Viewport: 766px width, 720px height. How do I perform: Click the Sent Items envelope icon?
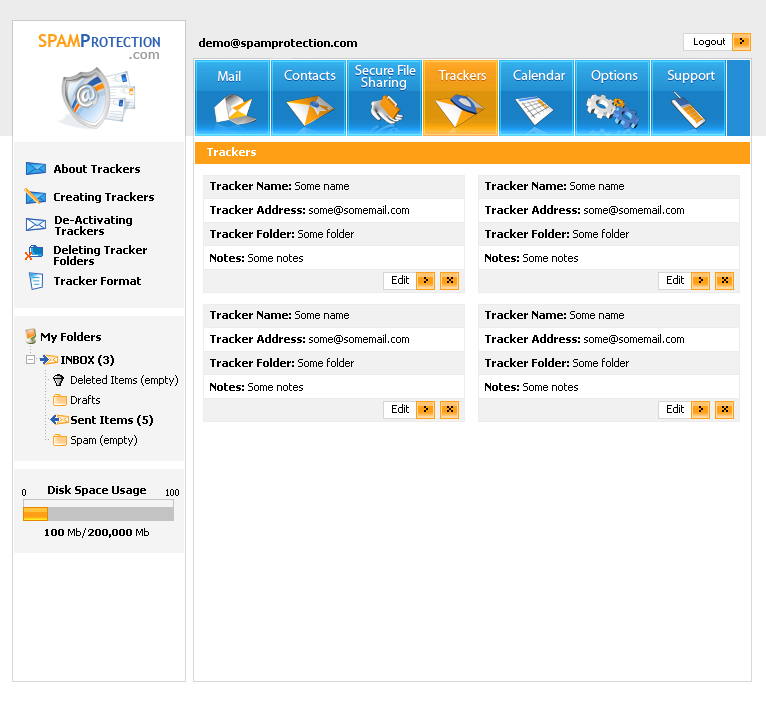59,420
